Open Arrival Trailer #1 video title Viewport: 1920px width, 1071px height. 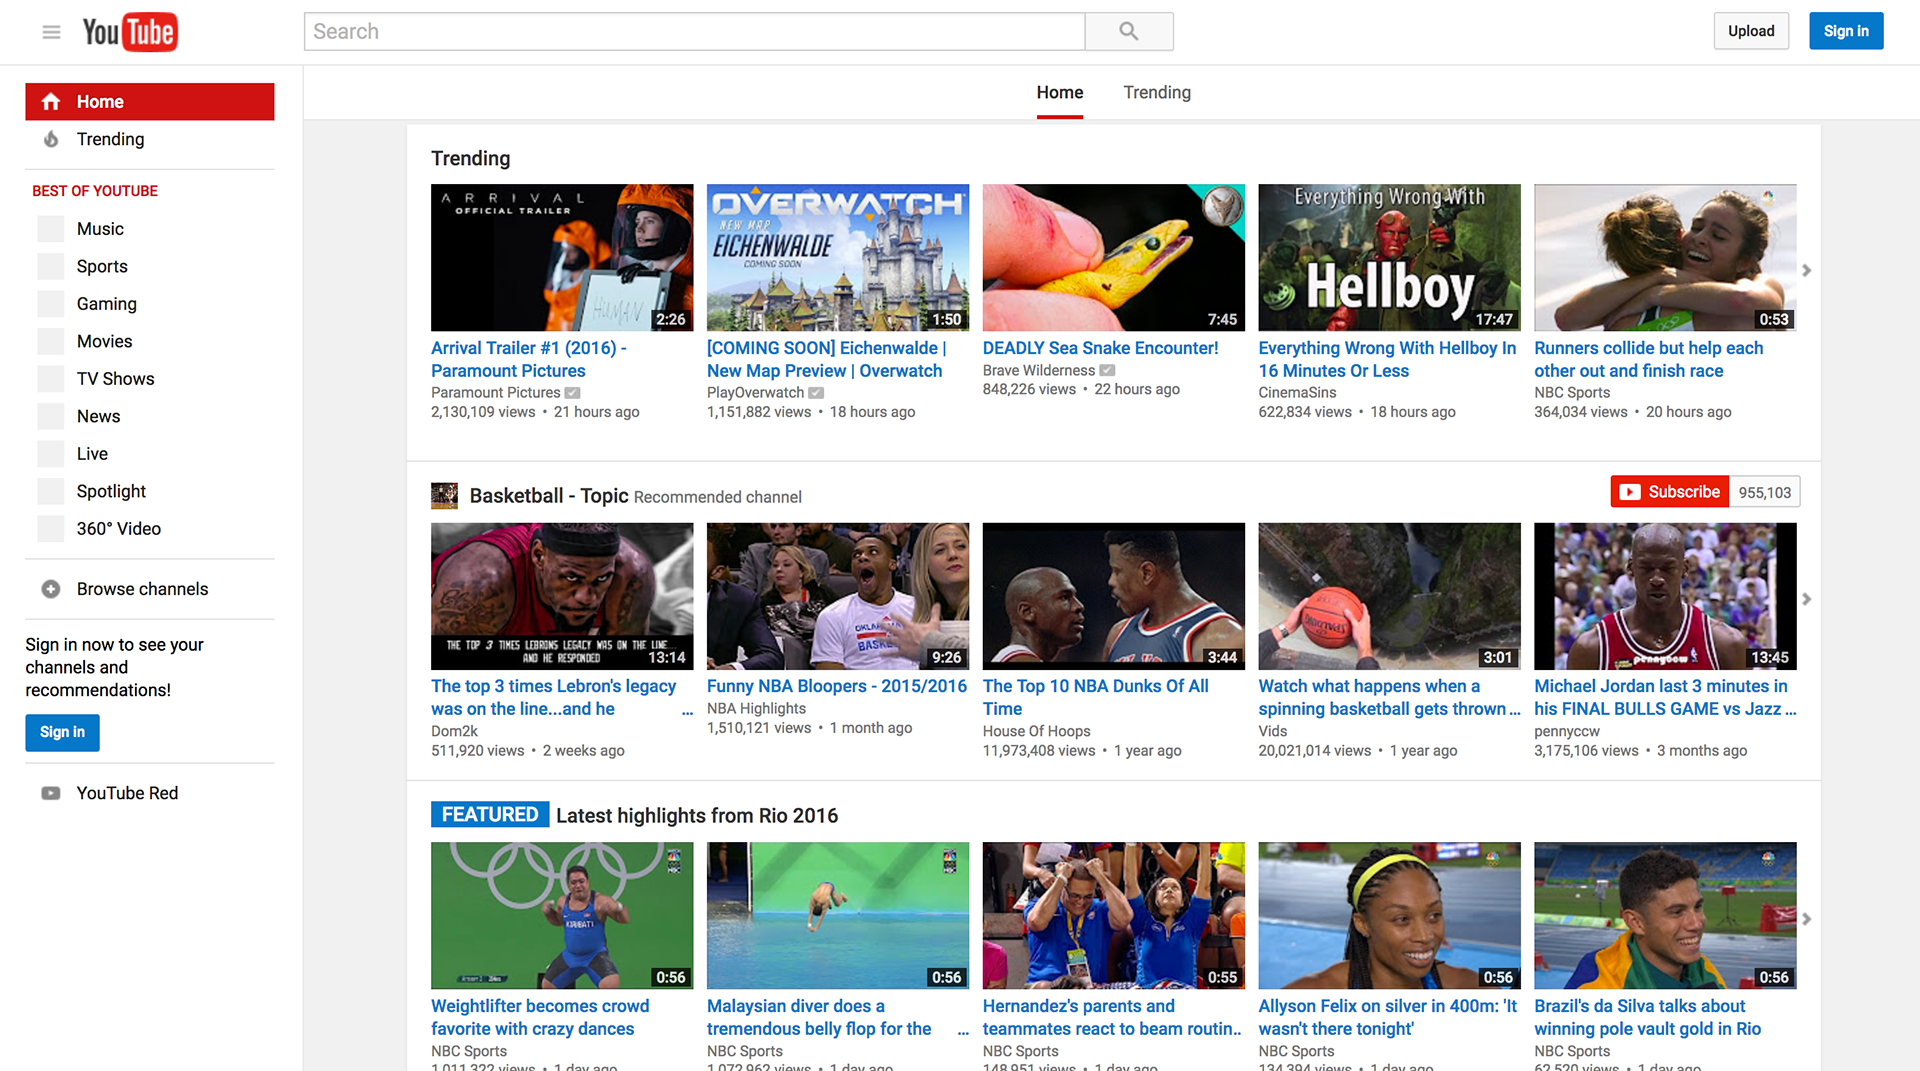(529, 359)
